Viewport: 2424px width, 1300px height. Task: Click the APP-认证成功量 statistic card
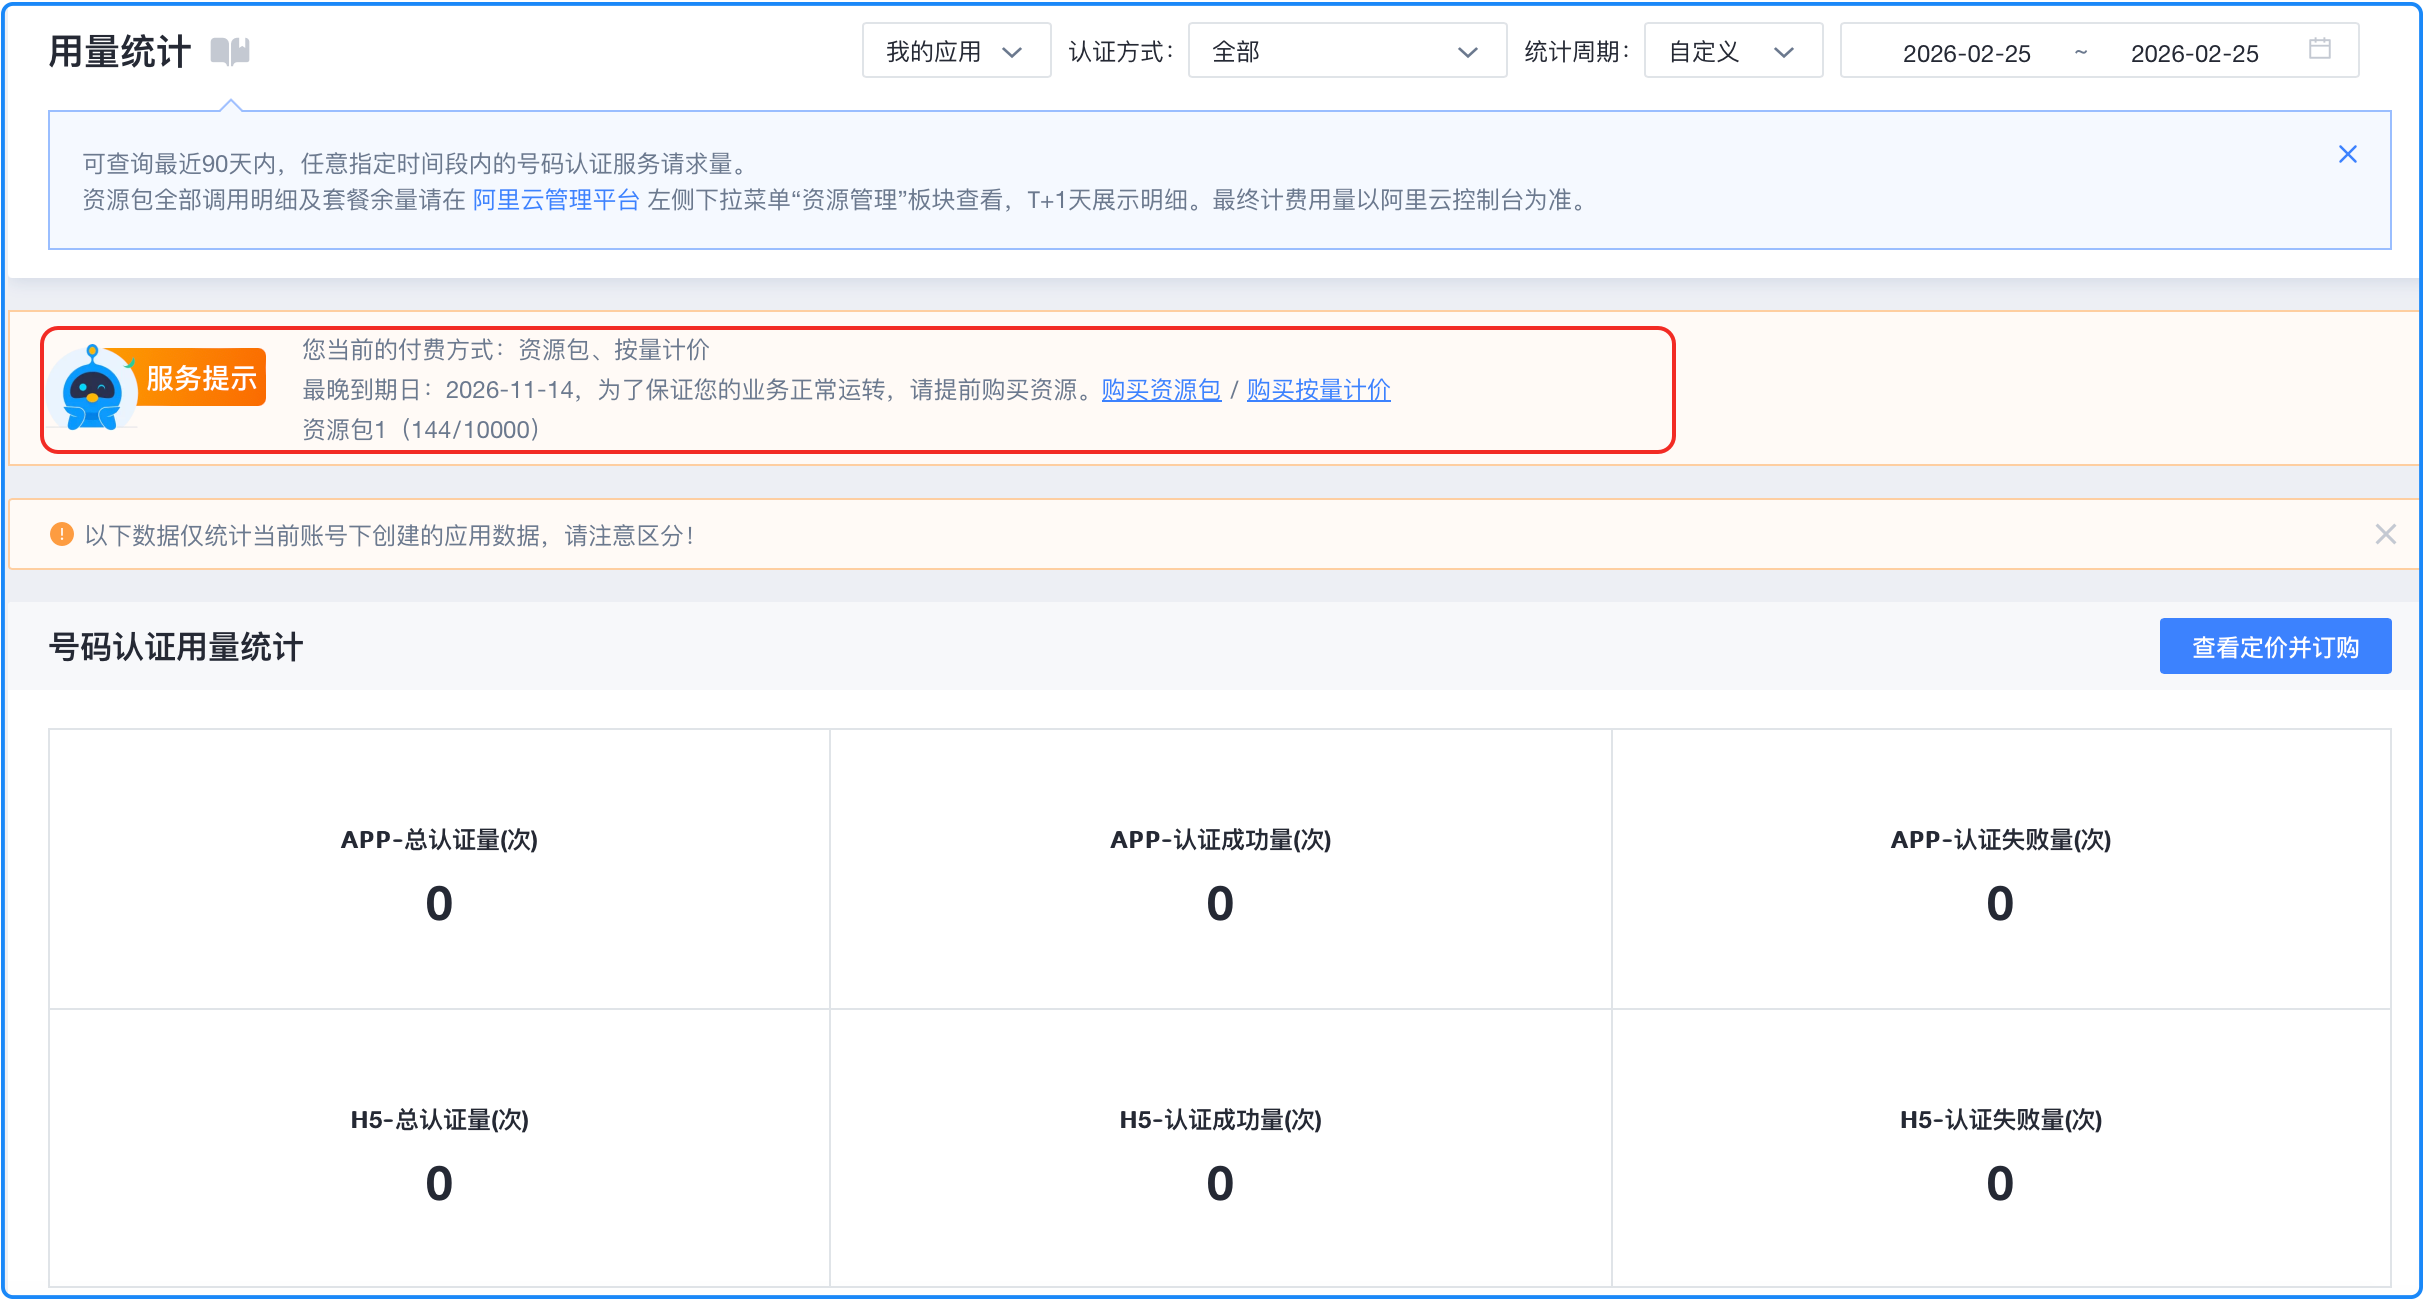(x=1220, y=869)
